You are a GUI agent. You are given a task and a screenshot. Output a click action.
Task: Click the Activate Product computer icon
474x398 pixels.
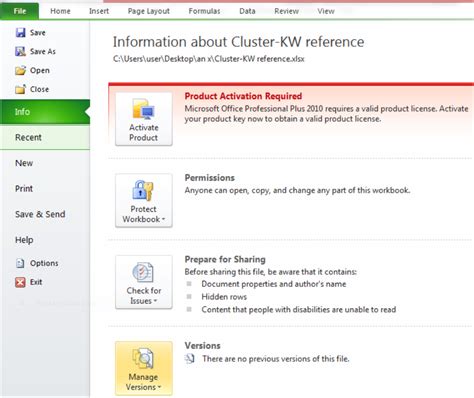pos(143,109)
